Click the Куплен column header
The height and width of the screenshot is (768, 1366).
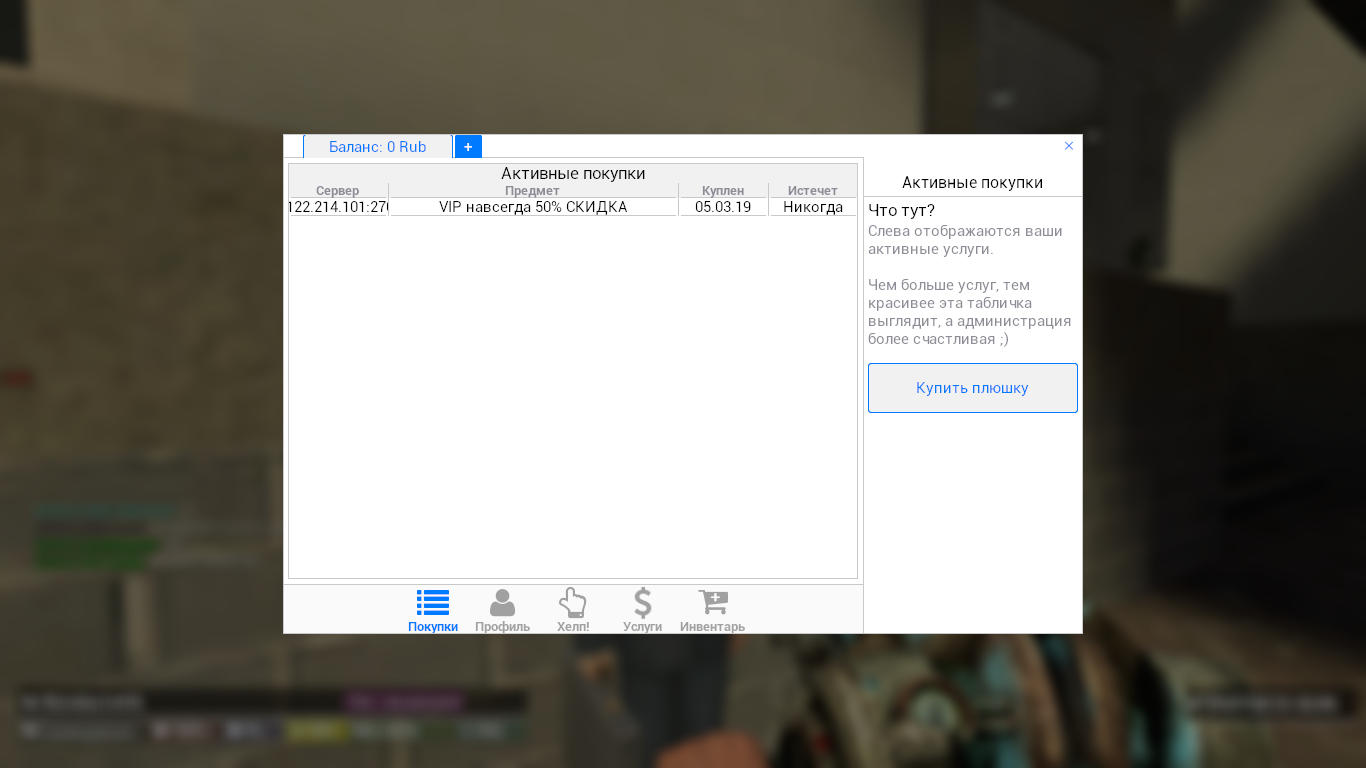click(x=723, y=190)
